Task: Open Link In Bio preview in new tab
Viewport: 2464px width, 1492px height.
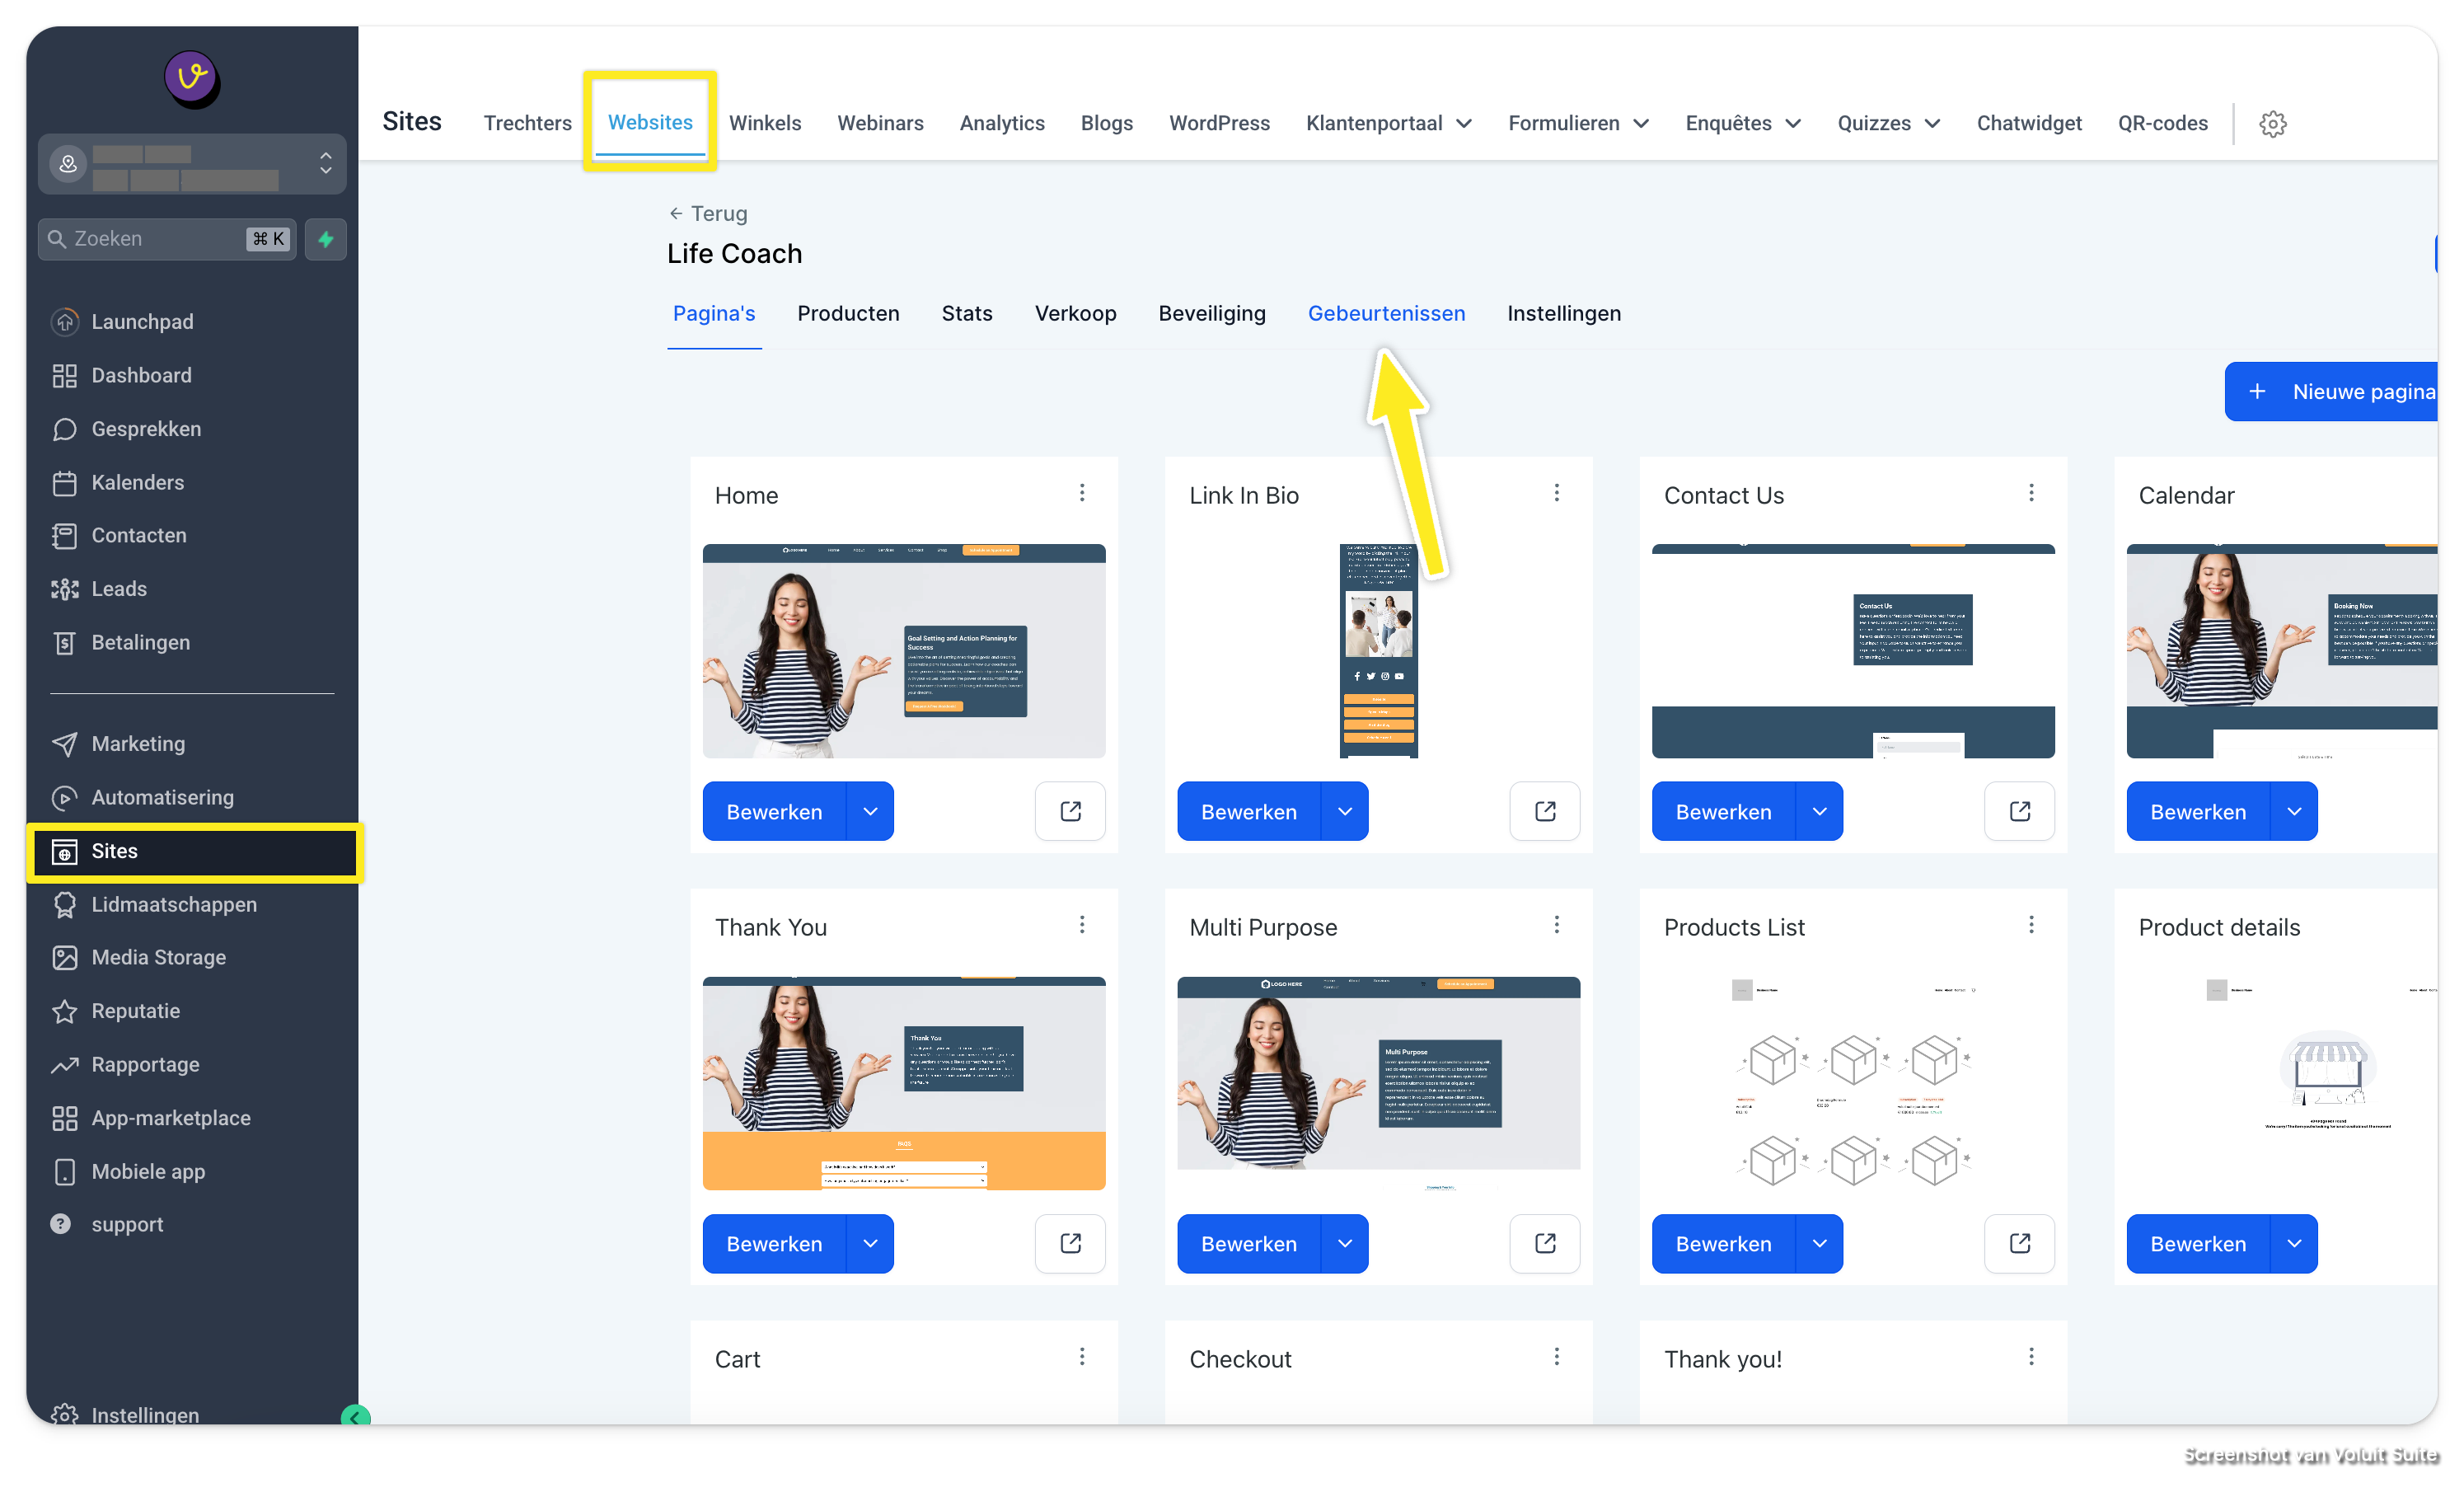Action: coord(1545,811)
